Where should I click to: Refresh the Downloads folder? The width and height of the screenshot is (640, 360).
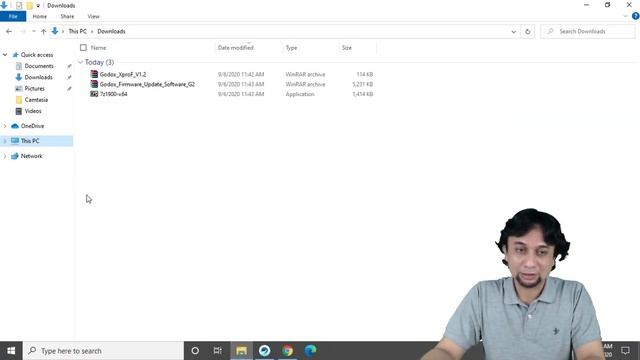tap(527, 31)
